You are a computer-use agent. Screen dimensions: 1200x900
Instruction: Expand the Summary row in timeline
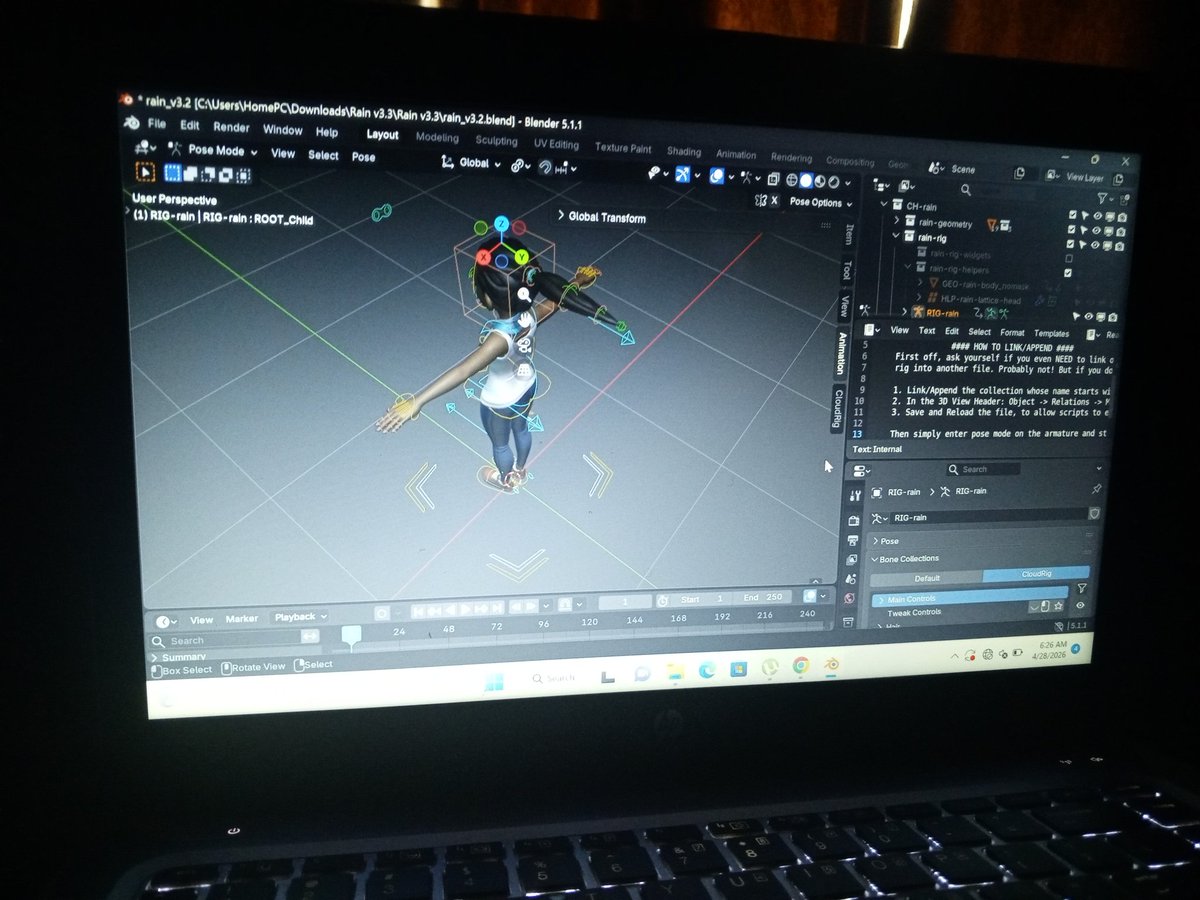pos(153,657)
